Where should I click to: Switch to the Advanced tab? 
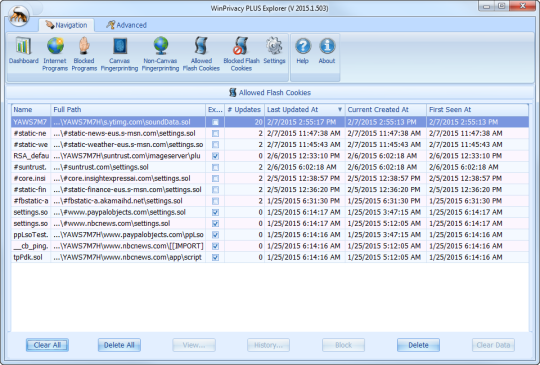click(x=126, y=25)
